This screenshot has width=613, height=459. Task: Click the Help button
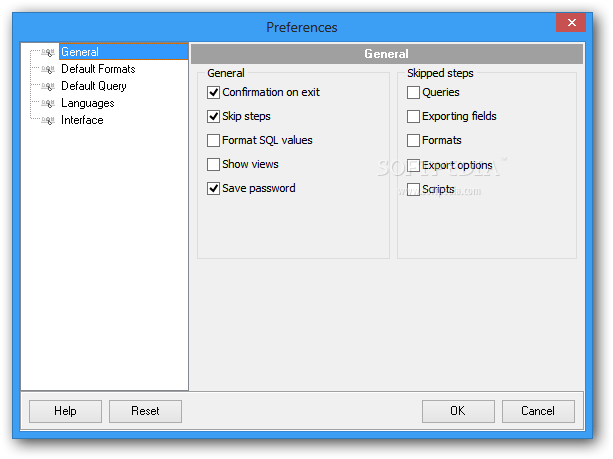(65, 411)
